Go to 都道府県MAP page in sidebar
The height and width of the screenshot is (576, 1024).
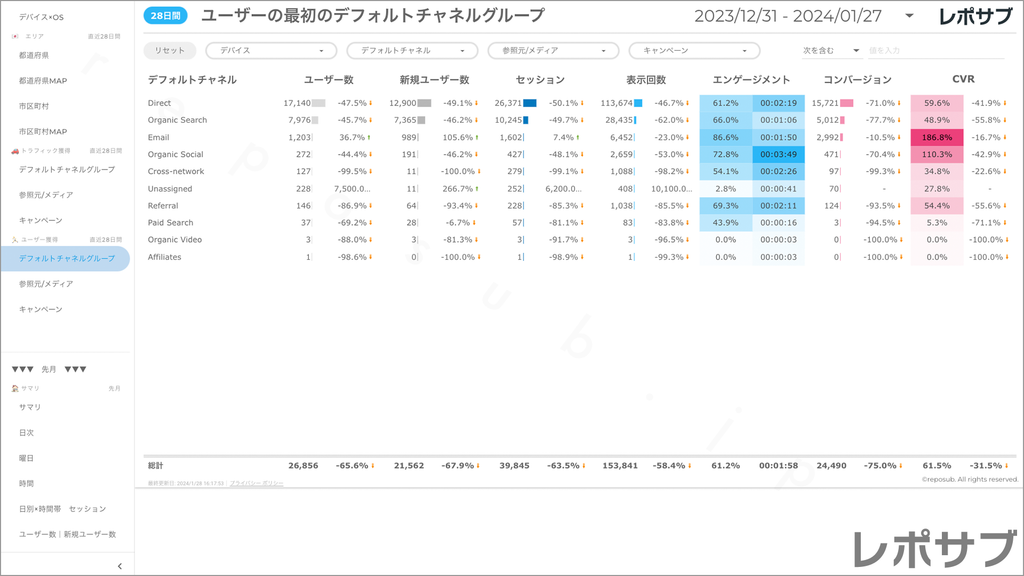click(42, 81)
